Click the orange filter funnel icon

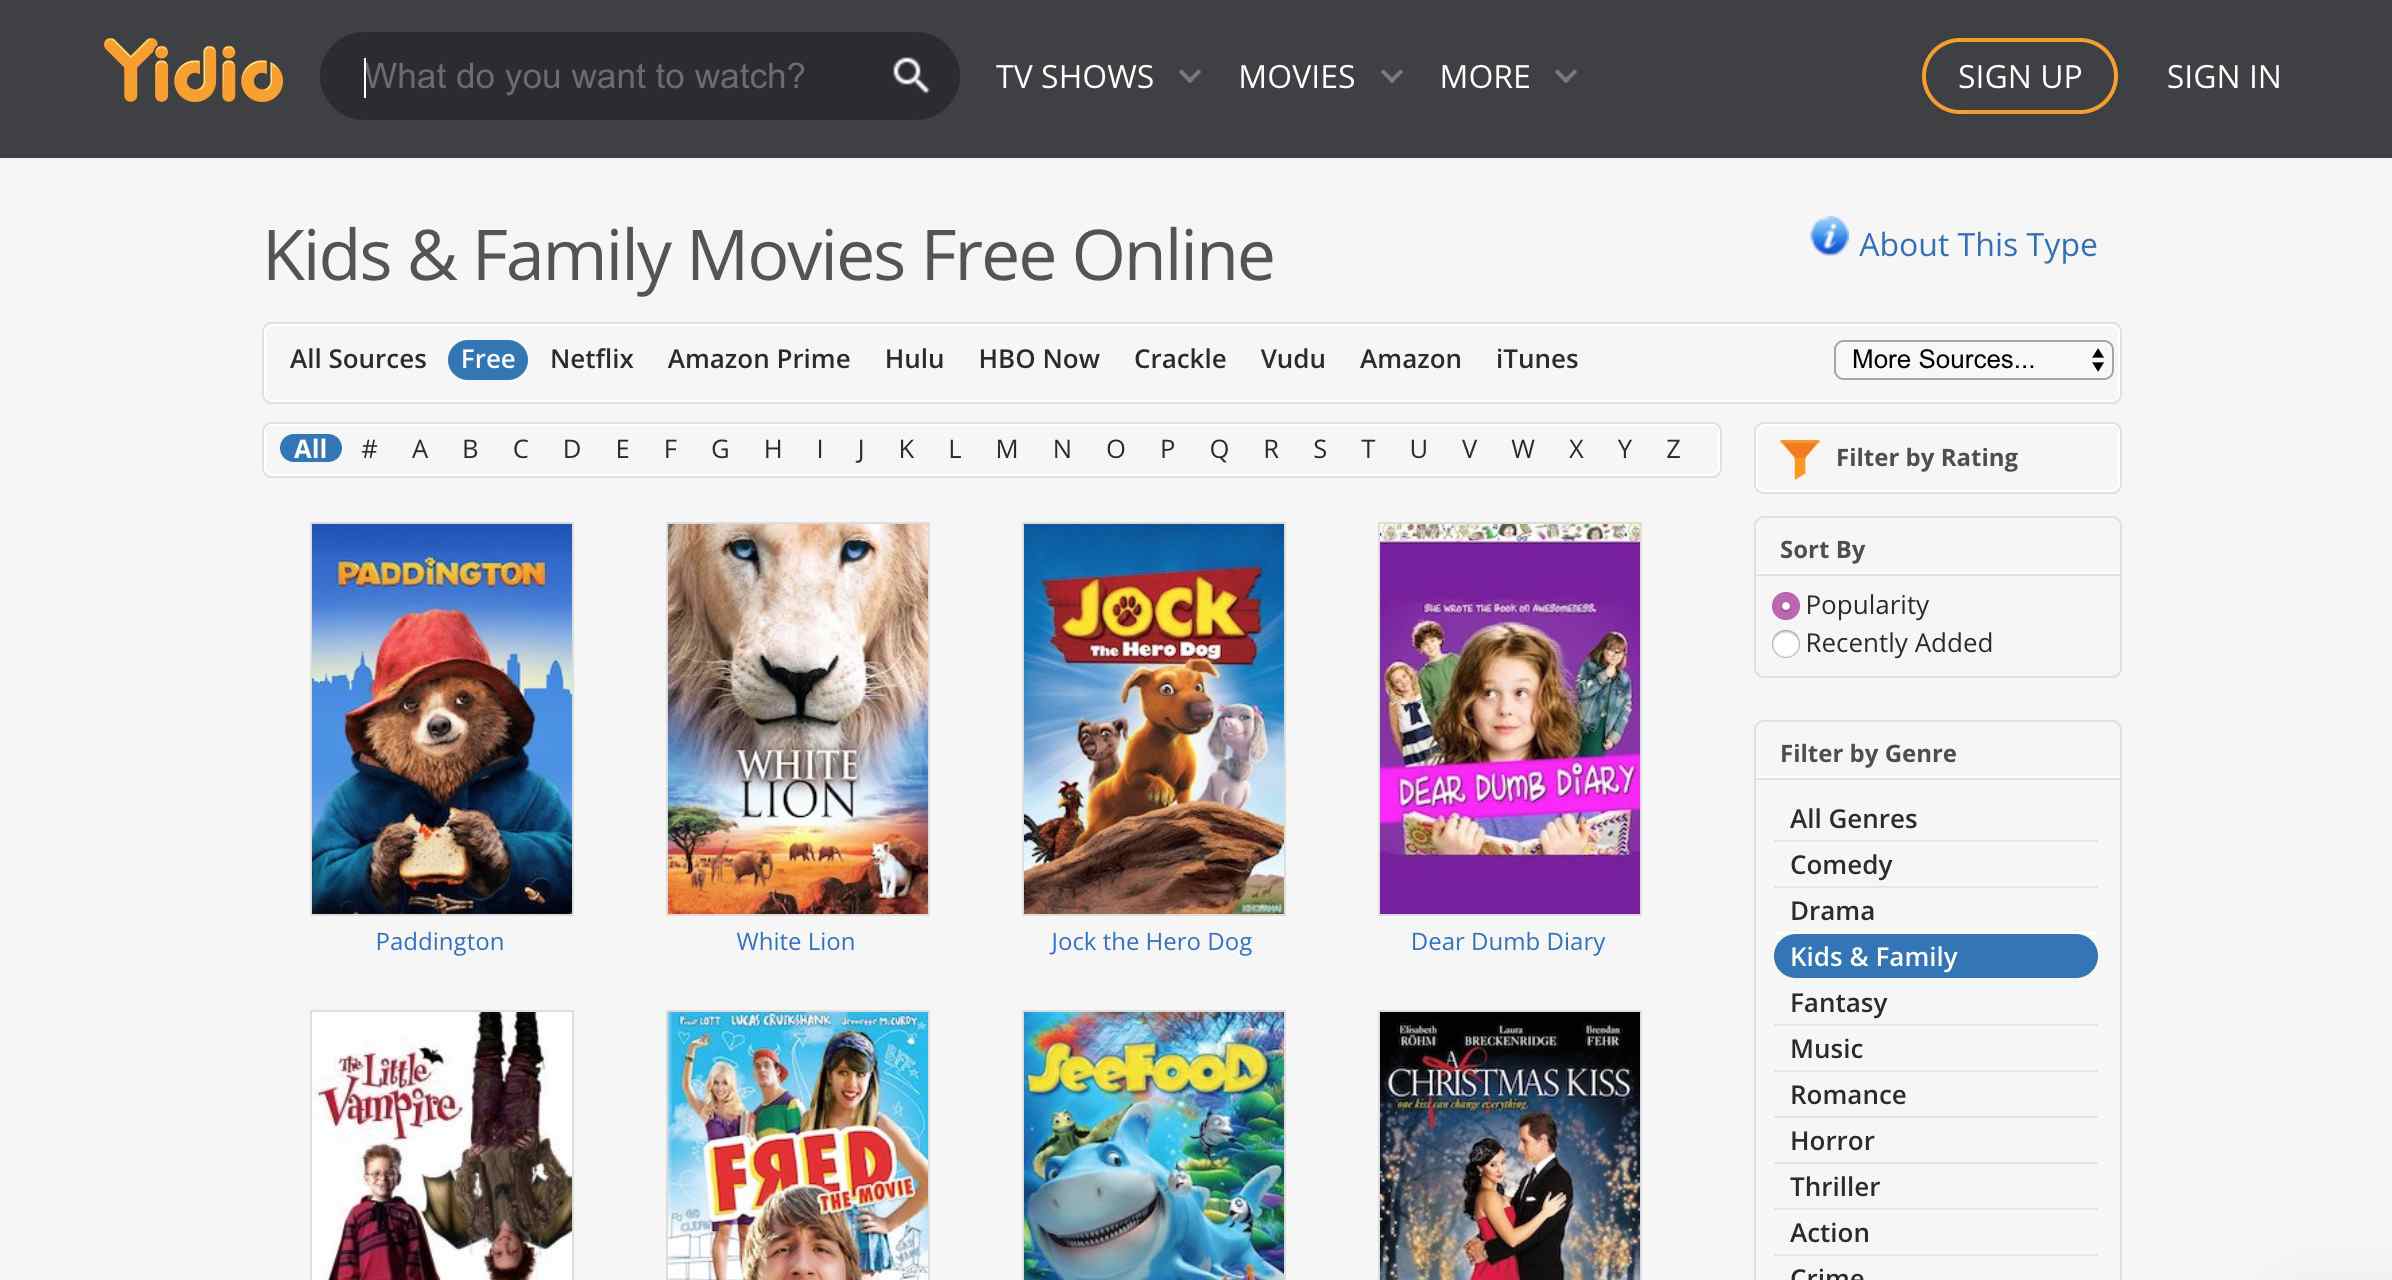click(1799, 459)
